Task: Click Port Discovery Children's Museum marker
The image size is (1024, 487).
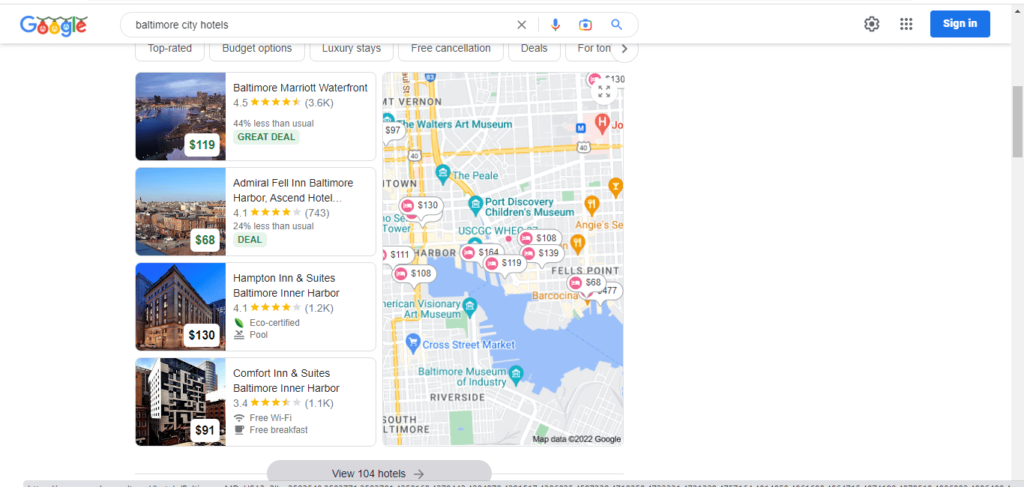Action: click(475, 206)
